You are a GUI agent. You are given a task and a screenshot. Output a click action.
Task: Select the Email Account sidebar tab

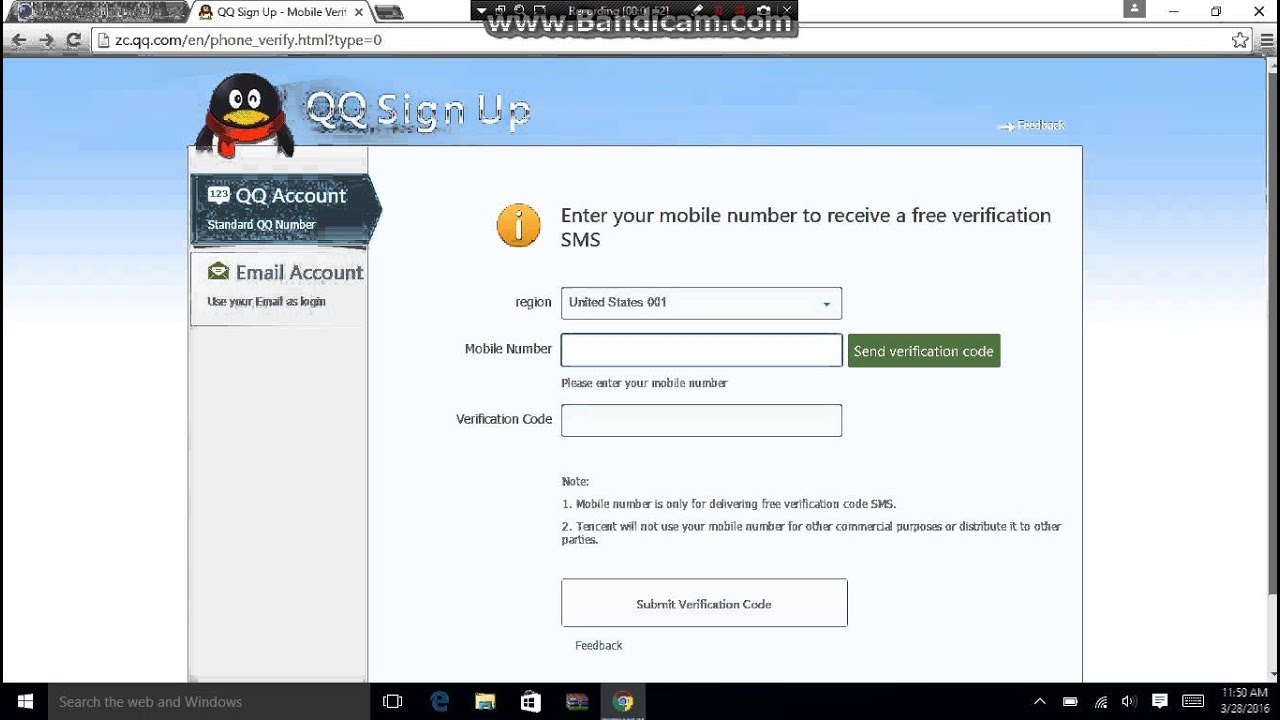tap(279, 287)
